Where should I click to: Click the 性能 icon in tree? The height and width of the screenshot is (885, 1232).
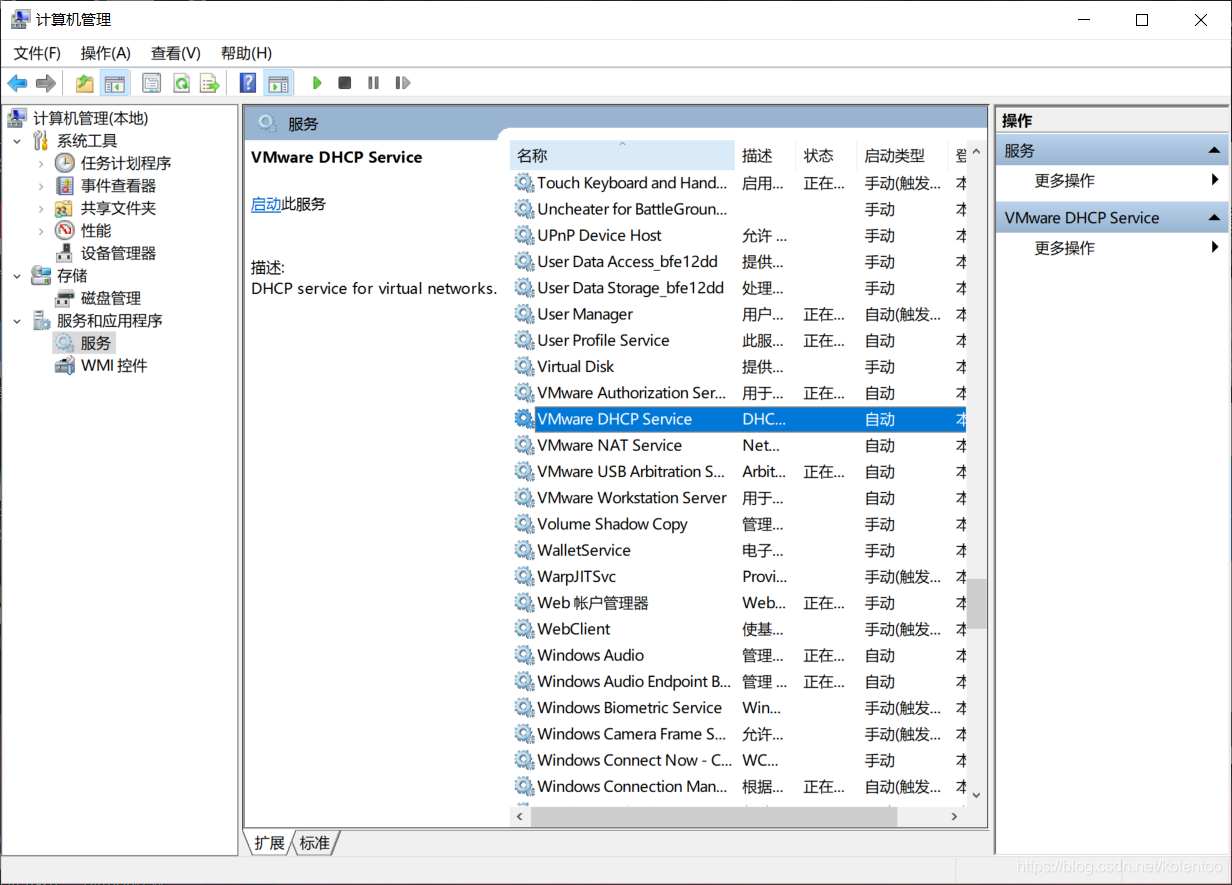(64, 231)
